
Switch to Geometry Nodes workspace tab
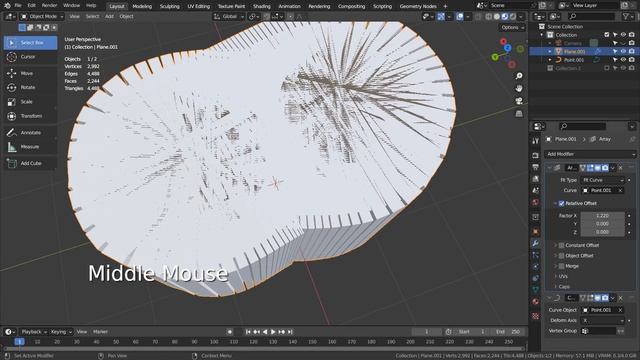click(418, 6)
